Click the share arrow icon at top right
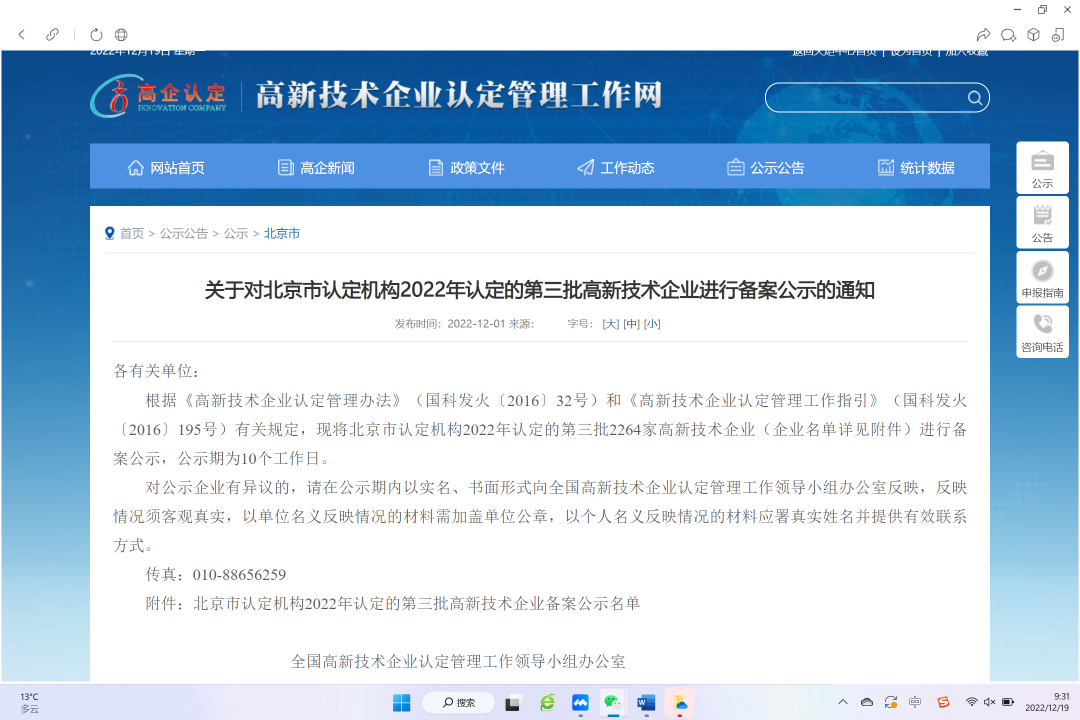The image size is (1080, 720). (x=983, y=35)
